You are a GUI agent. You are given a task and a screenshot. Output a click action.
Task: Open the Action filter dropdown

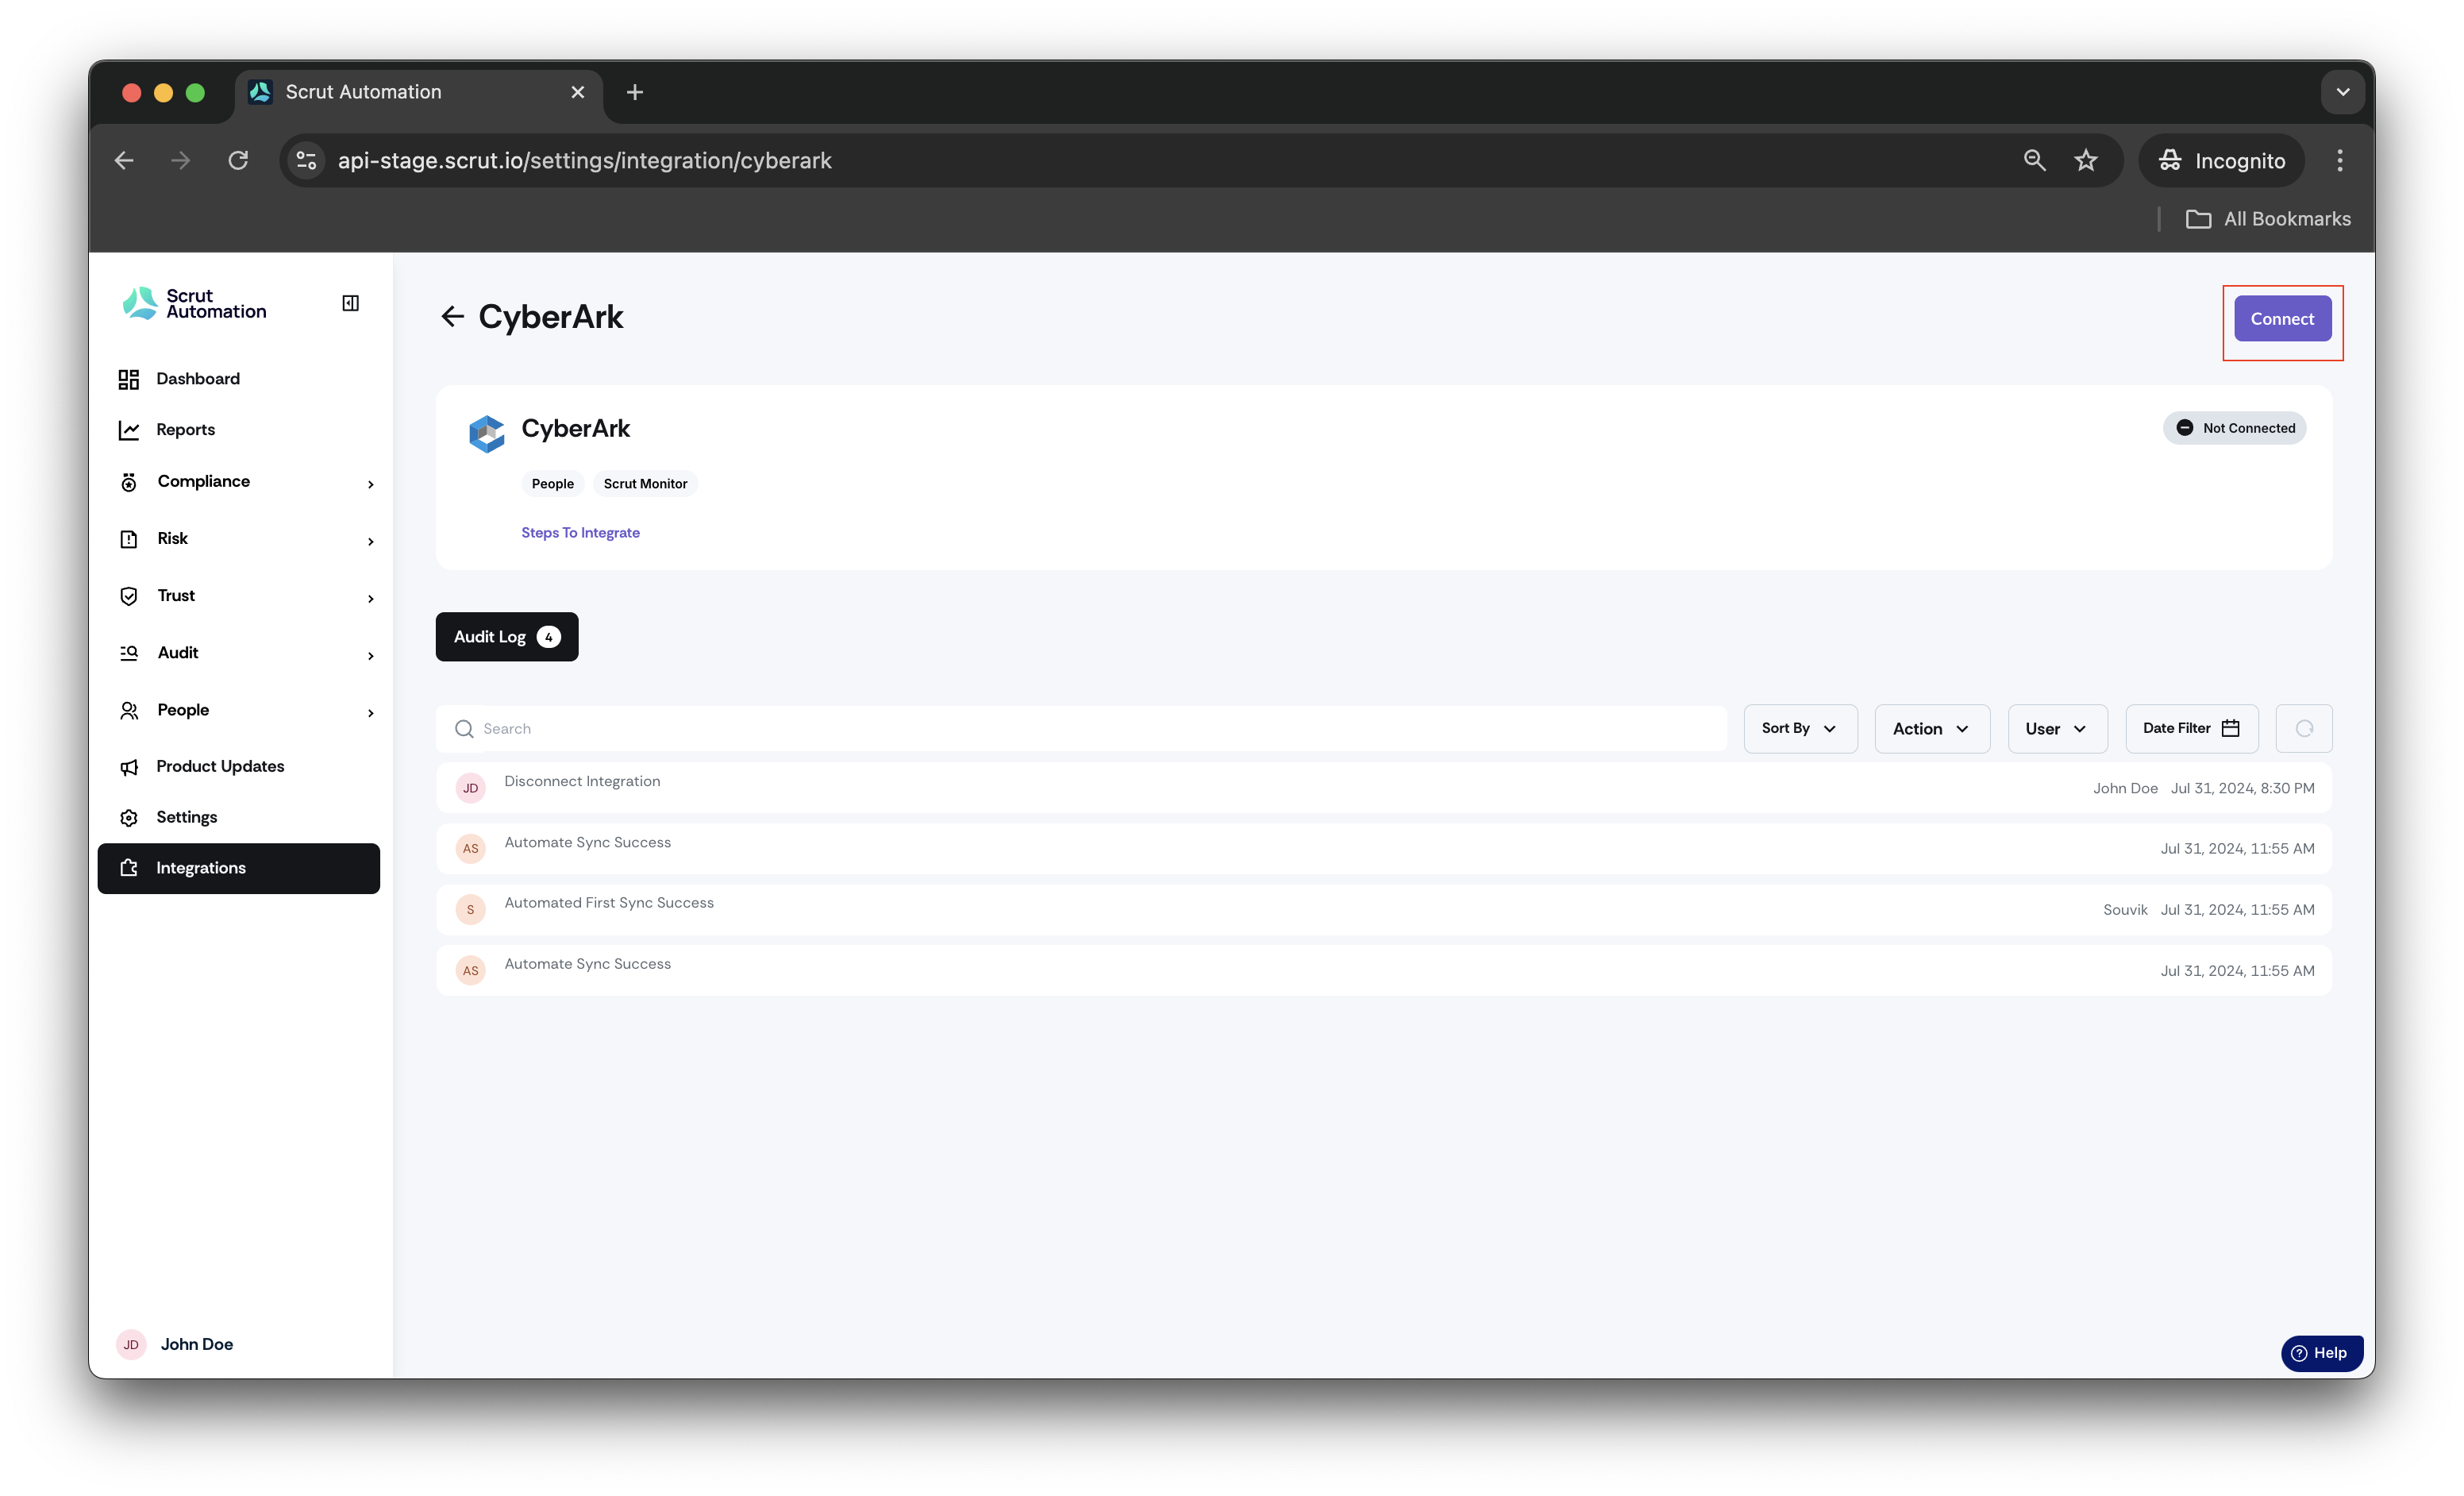(1932, 728)
